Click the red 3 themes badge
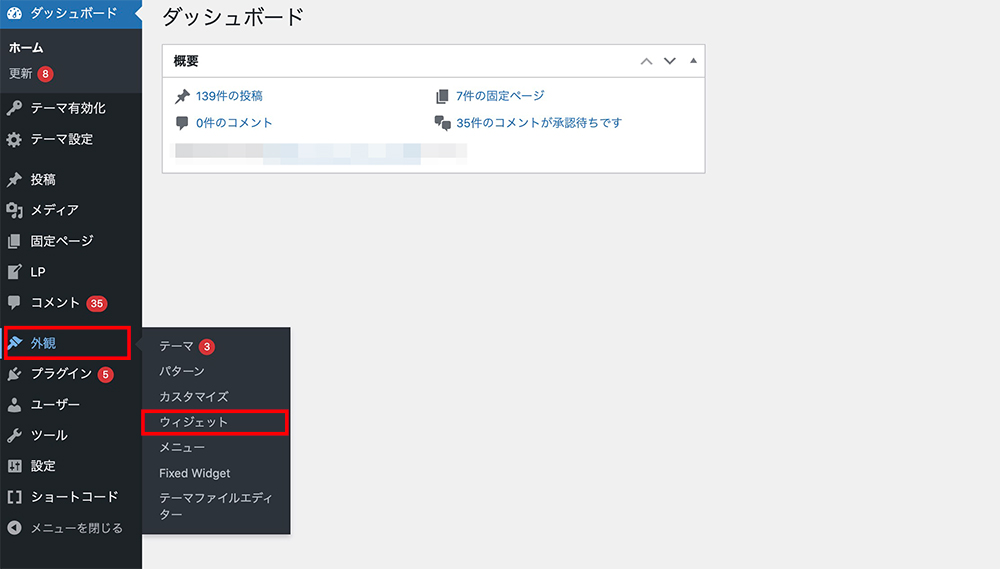This screenshot has width=1000, height=569. pyautogui.click(x=207, y=347)
